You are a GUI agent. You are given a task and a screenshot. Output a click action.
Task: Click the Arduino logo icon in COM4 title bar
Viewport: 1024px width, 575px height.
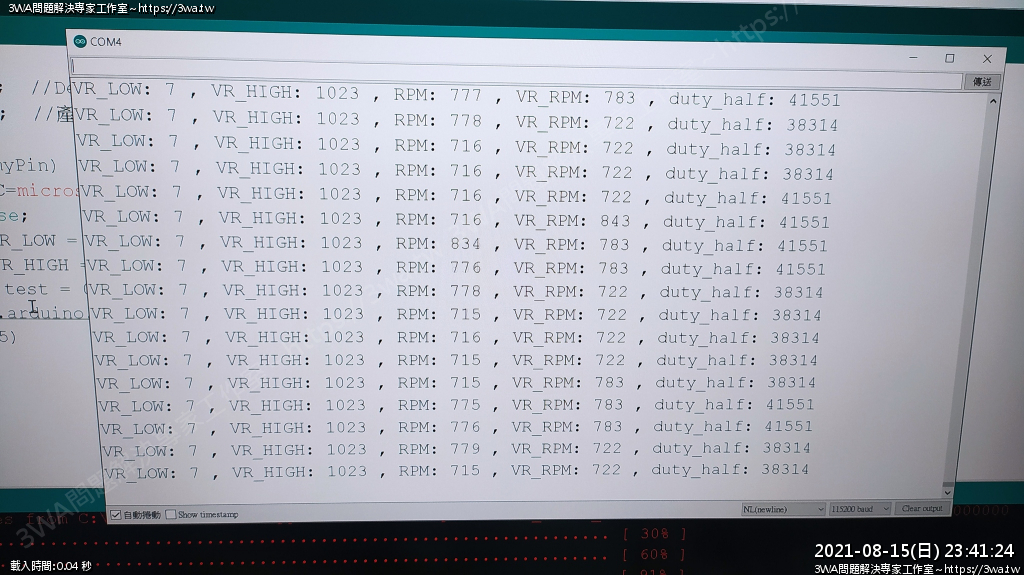pos(80,41)
